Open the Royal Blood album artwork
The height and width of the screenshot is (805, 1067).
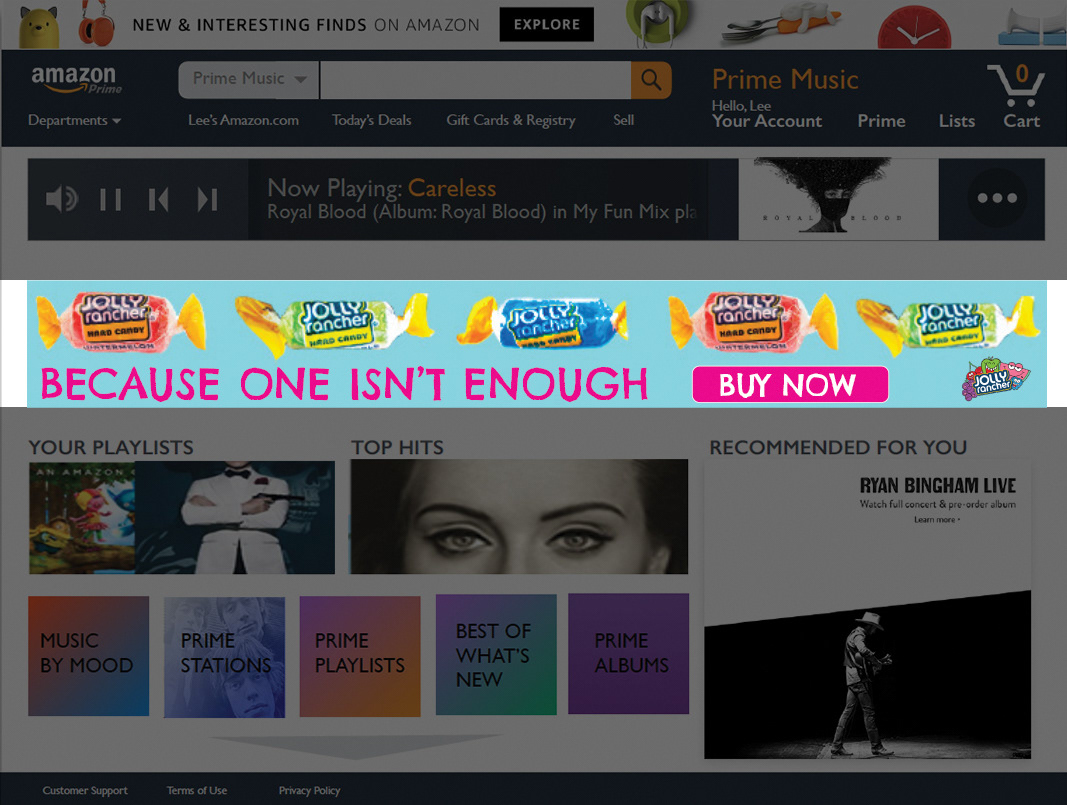point(838,199)
